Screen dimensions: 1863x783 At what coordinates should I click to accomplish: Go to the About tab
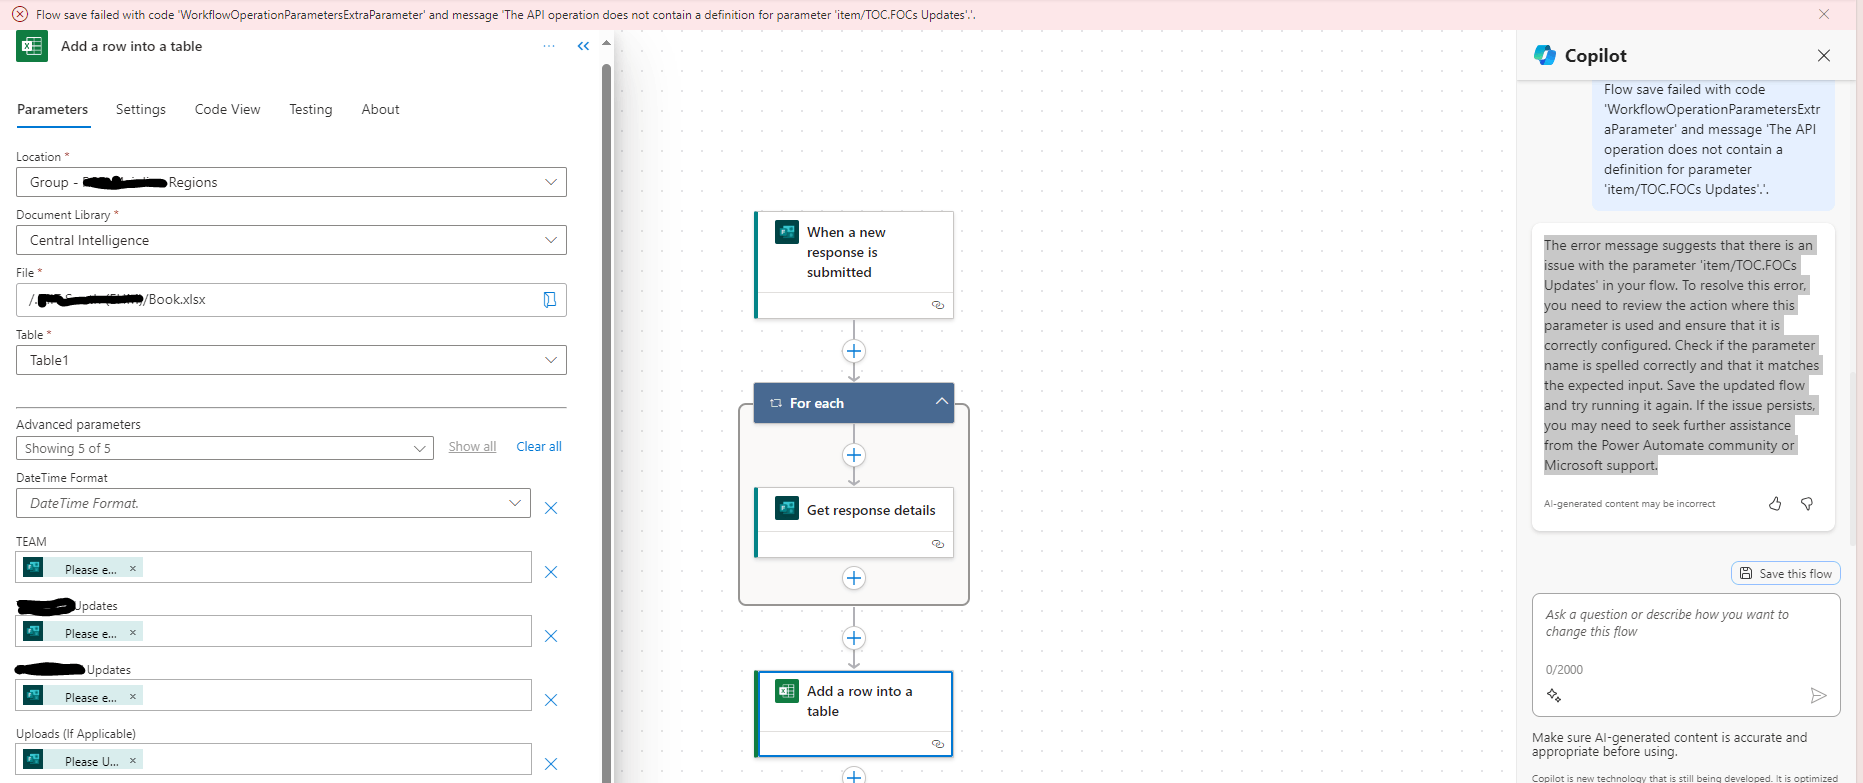click(380, 109)
